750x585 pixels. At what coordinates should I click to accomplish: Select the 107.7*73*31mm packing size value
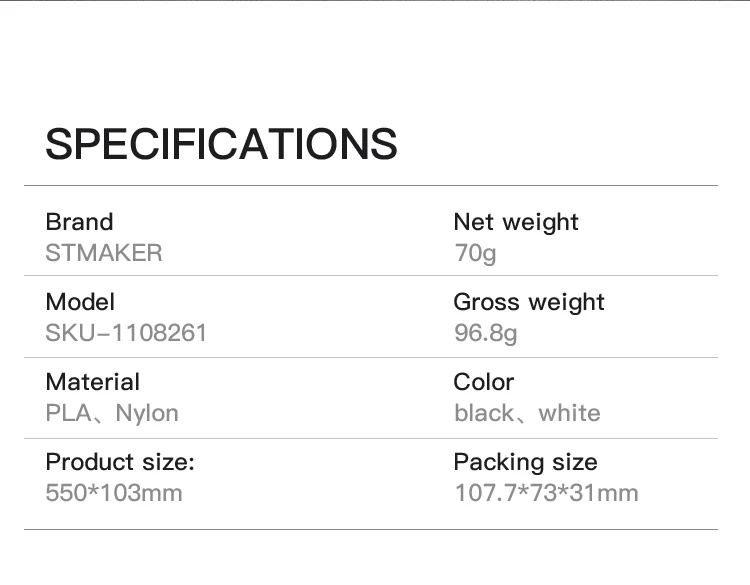click(x=546, y=493)
